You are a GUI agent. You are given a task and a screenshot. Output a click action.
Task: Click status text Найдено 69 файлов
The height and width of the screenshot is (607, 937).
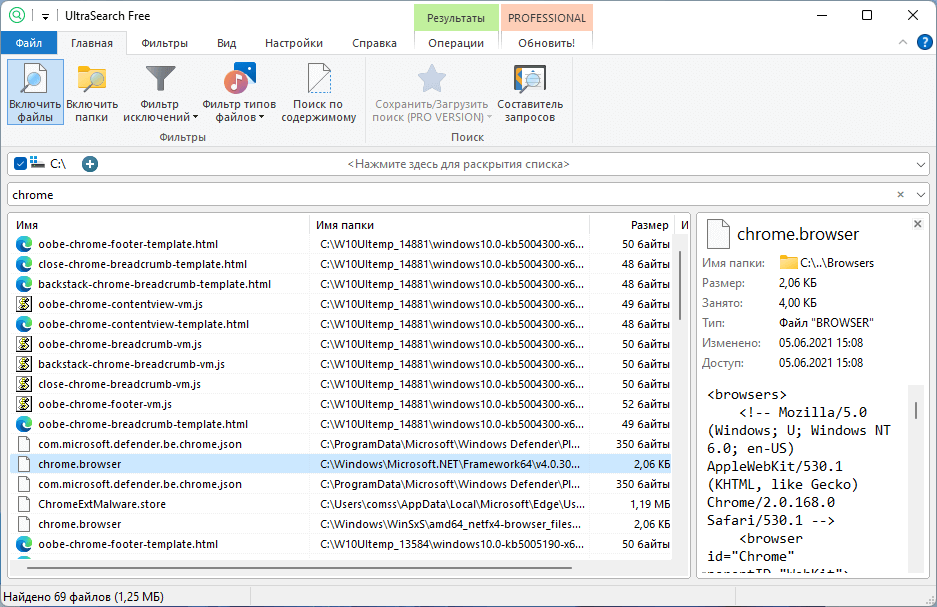[x=84, y=596]
